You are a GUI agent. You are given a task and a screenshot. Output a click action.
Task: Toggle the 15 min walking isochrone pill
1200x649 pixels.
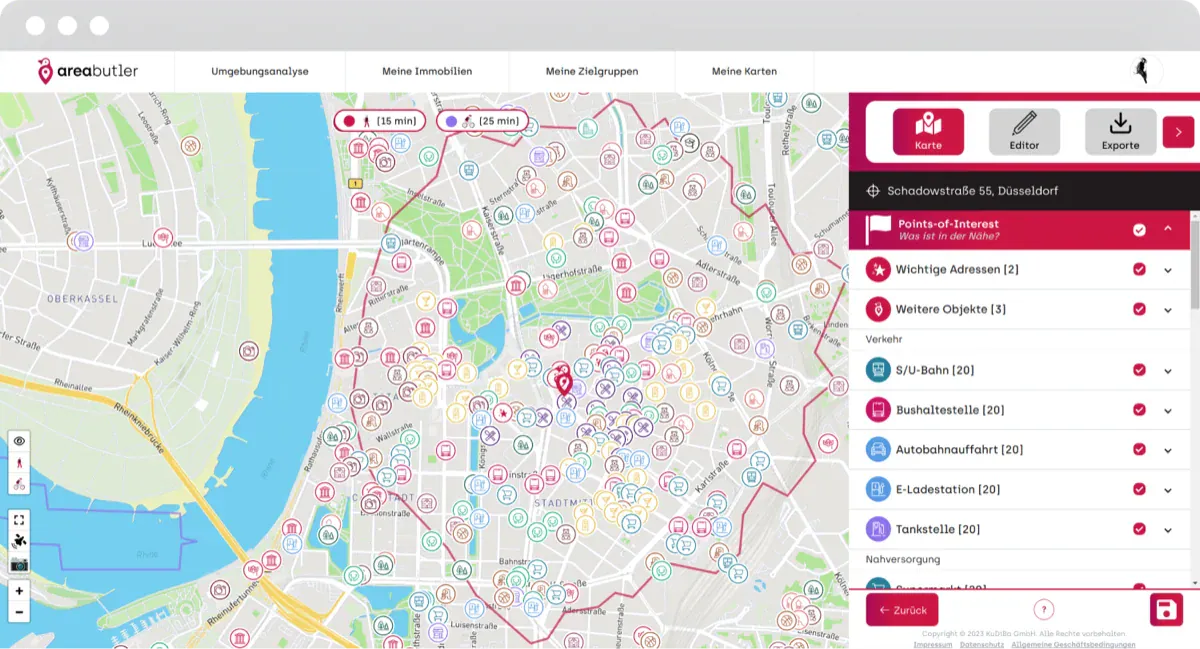click(380, 121)
